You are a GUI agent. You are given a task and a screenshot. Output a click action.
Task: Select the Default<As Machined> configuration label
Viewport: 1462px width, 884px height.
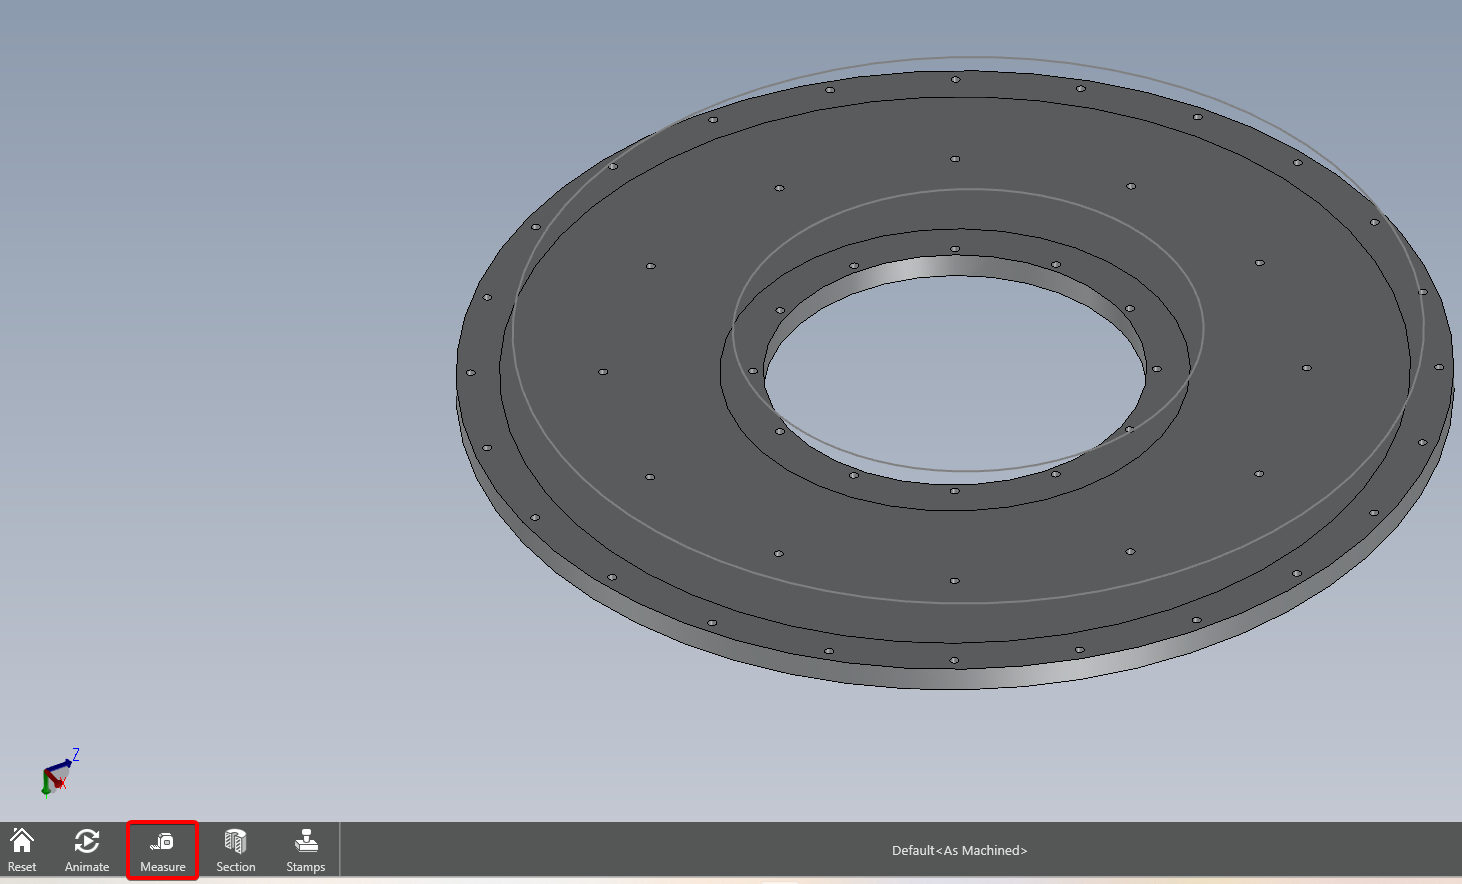(x=959, y=850)
